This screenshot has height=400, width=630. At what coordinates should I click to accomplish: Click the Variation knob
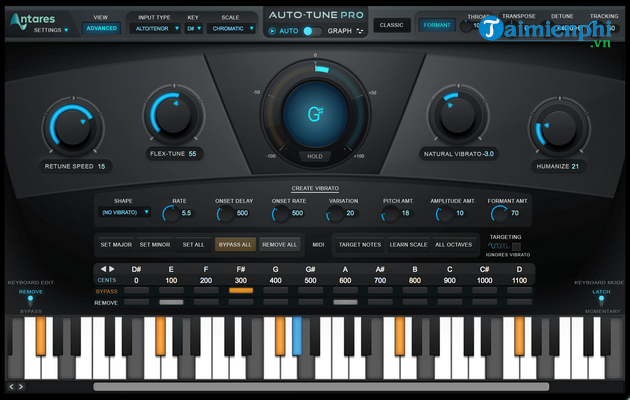335,214
